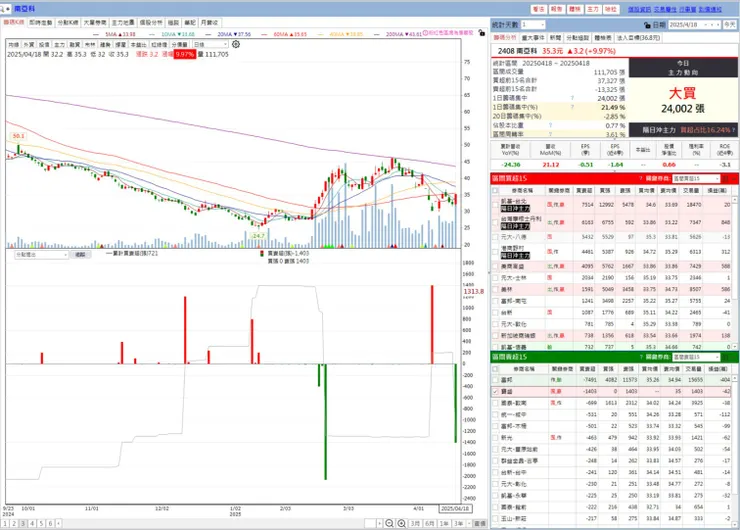Click next-page arrow after page 6
This screenshot has width=740, height=530.
click(59, 523)
